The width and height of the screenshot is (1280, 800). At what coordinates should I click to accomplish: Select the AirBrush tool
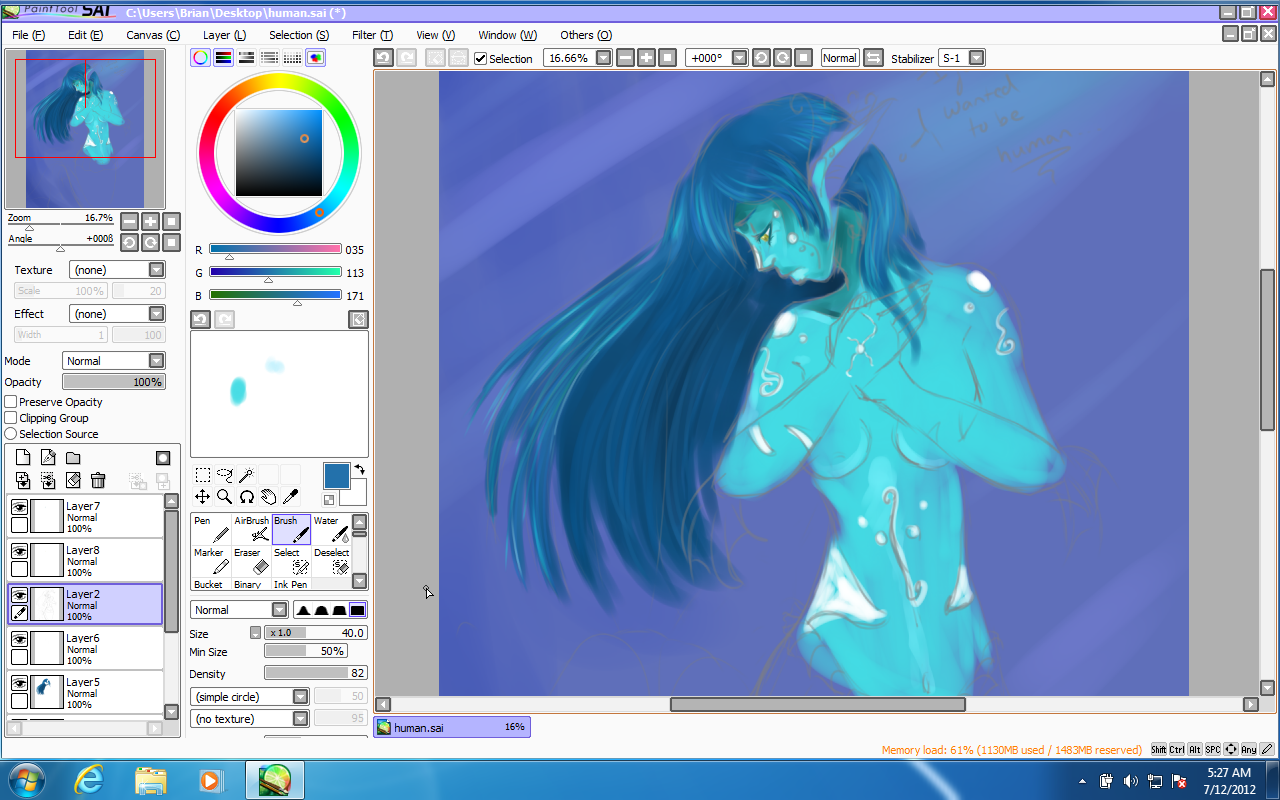[251, 529]
